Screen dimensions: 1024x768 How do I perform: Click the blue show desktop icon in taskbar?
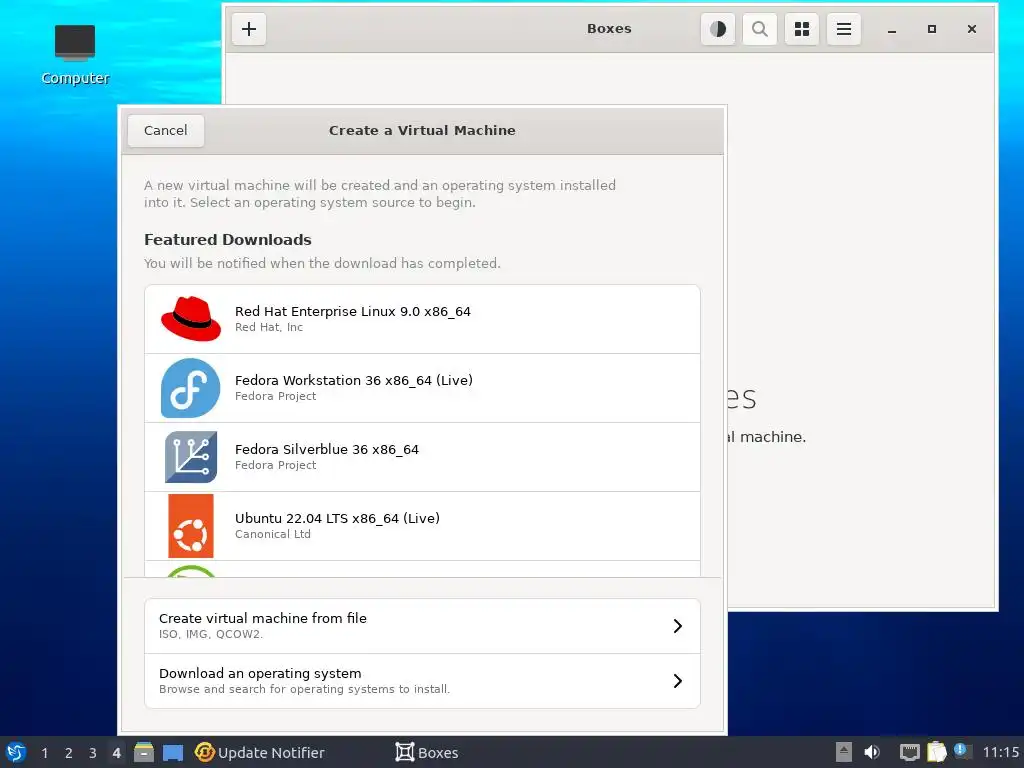pos(173,752)
